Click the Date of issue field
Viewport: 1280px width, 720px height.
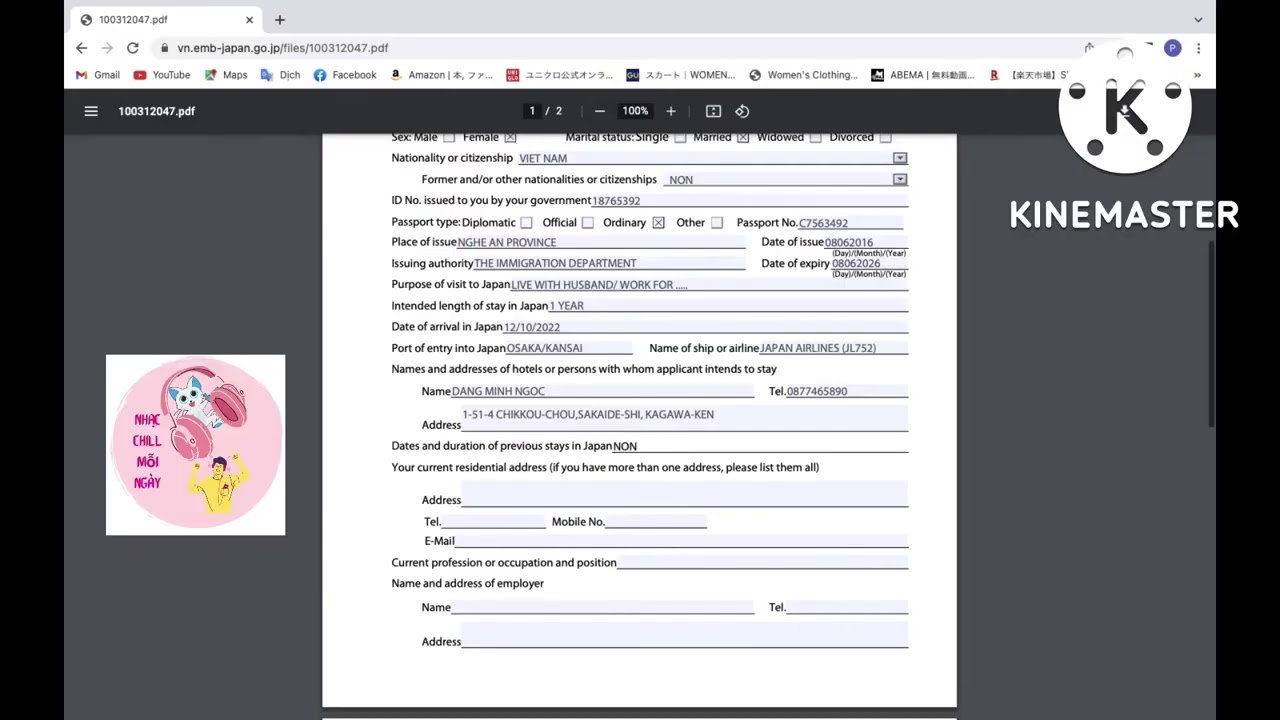[x=866, y=242]
